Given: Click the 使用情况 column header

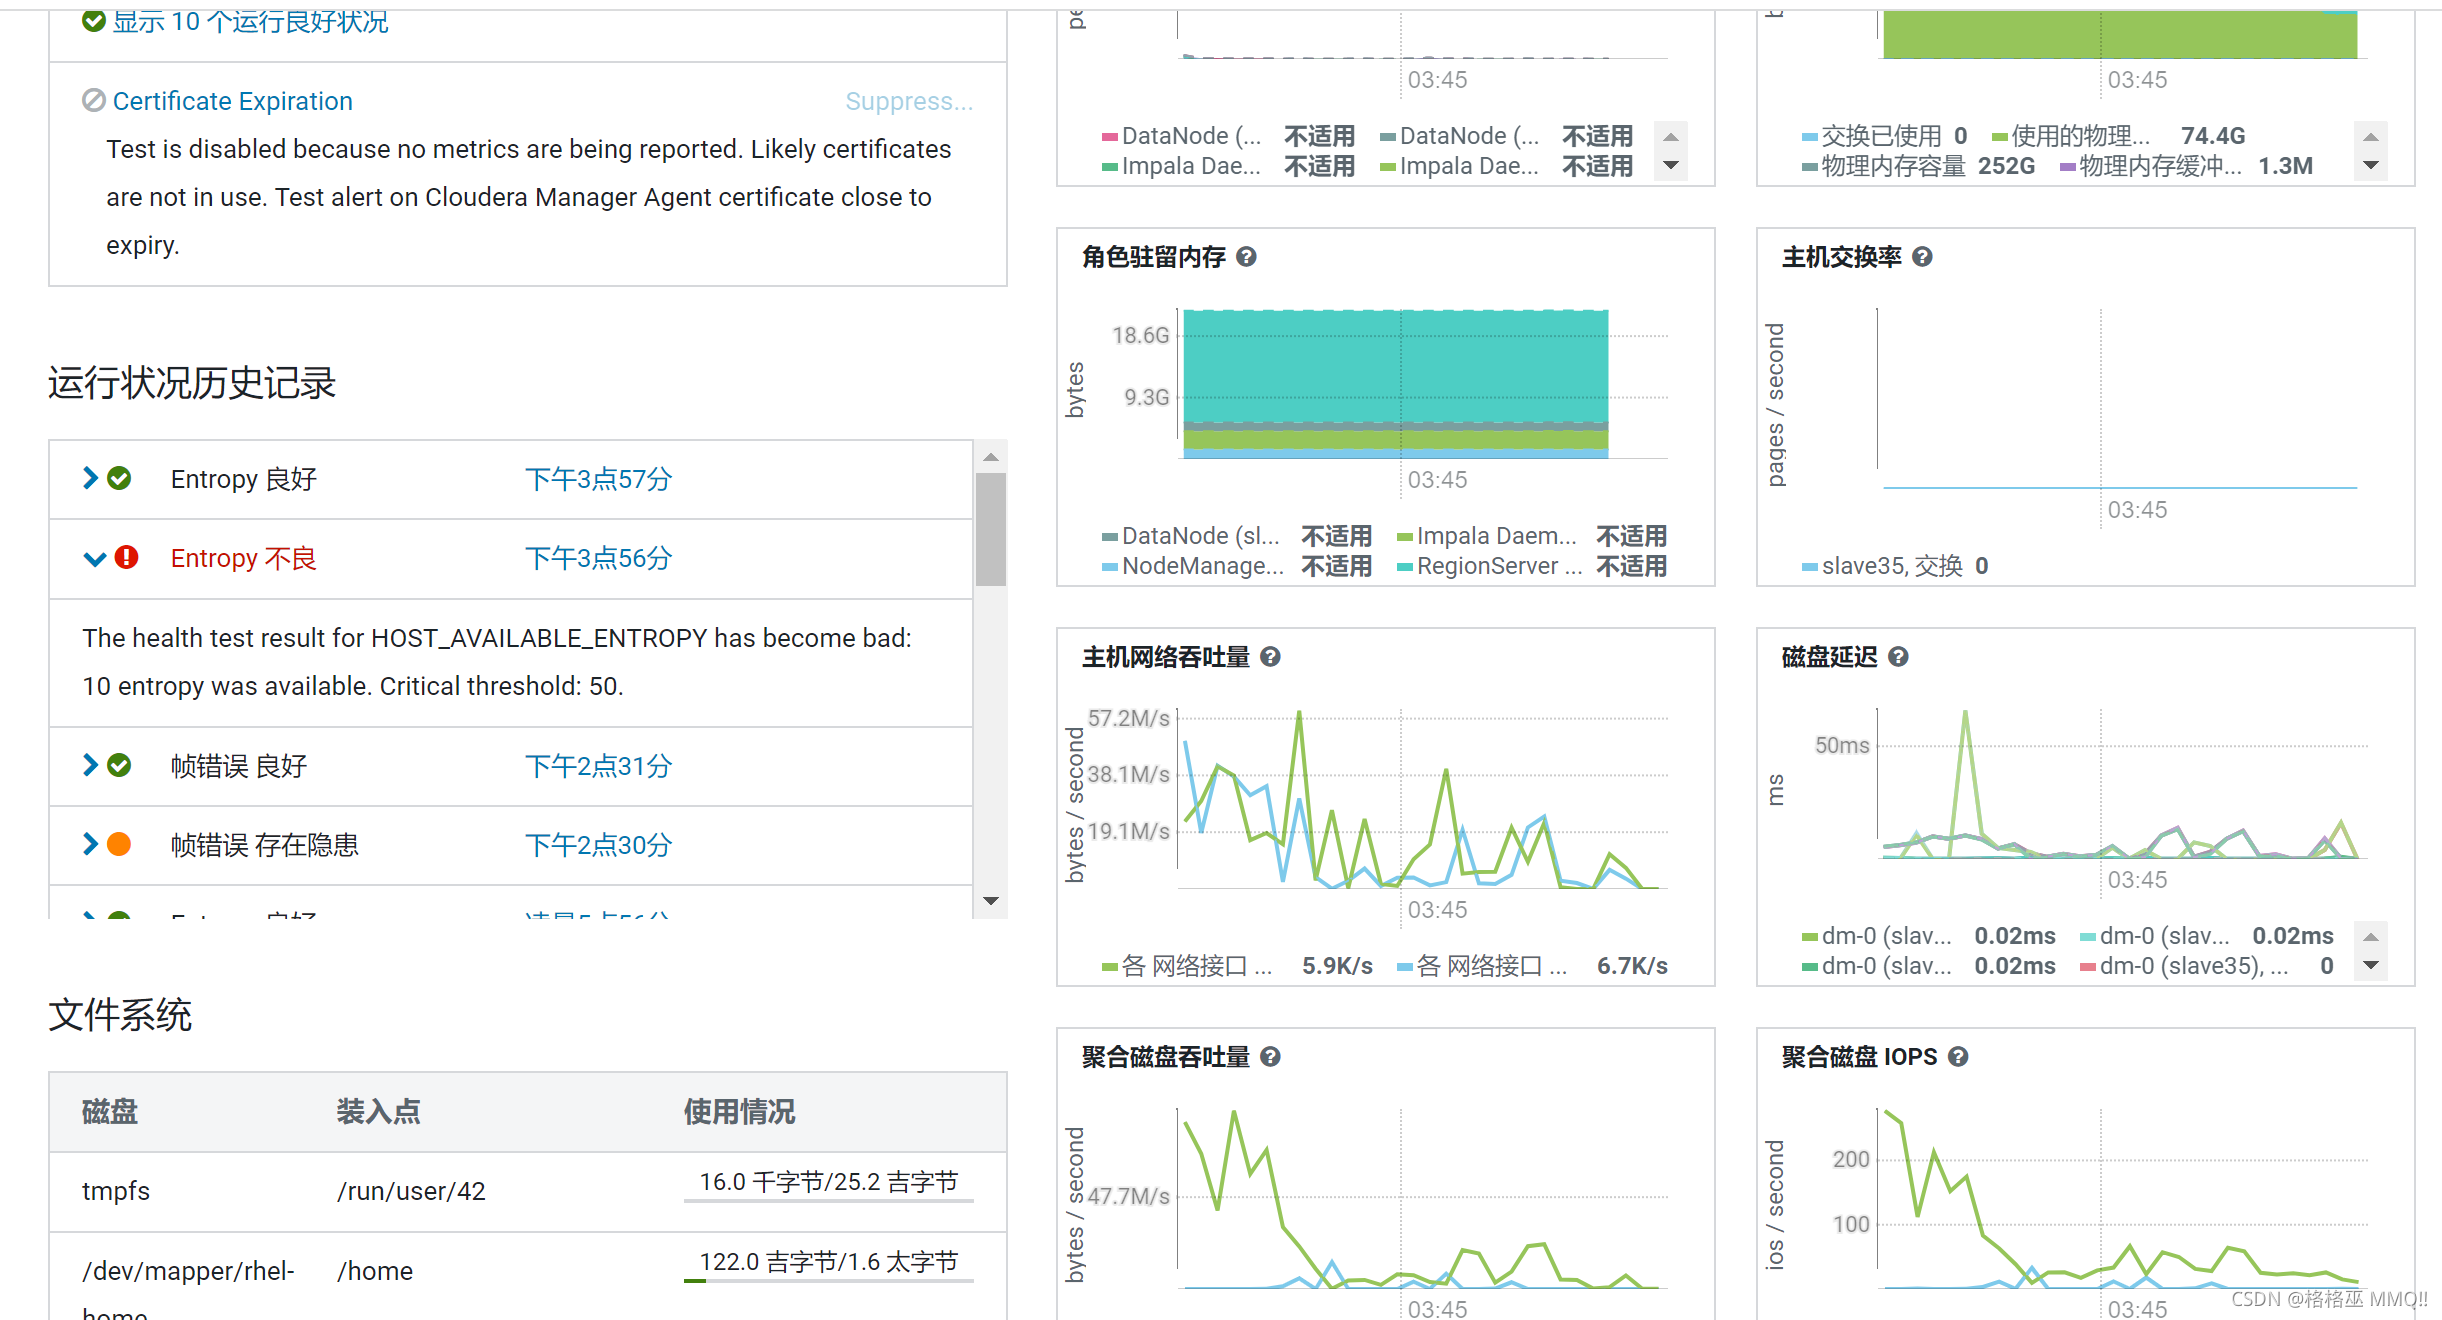Looking at the screenshot, I should pyautogui.click(x=739, y=1112).
